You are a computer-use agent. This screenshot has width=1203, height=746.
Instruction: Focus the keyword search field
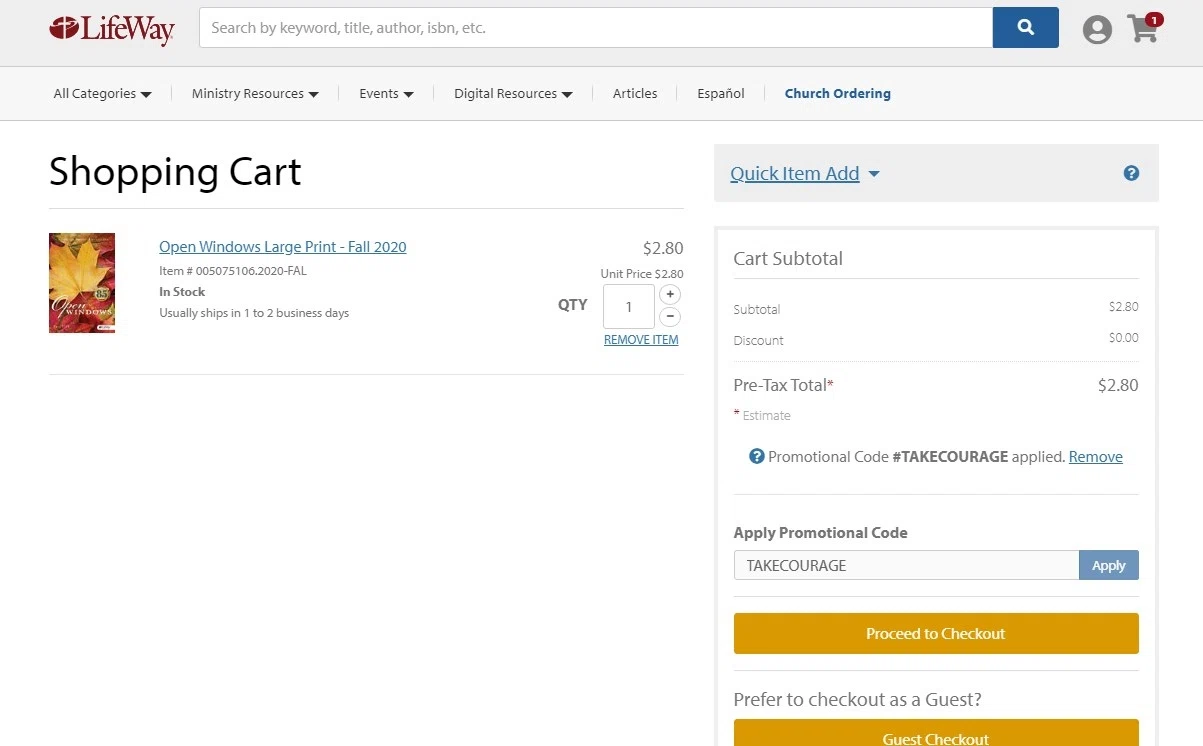click(596, 28)
